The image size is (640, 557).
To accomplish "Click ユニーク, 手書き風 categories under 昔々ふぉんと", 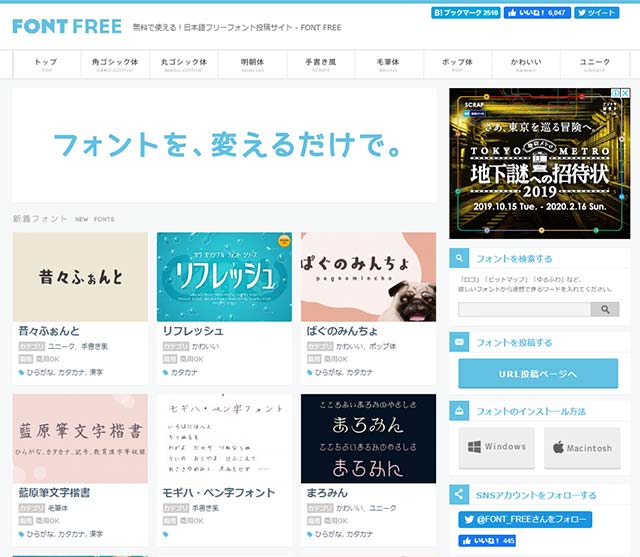I will tap(78, 346).
